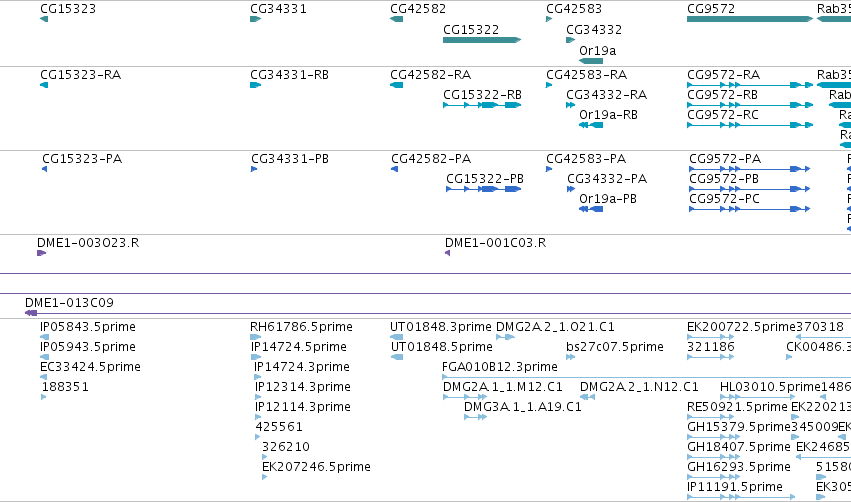Screen dimensions: 851x502
Task: Select EST IP14724.5prime
Action: tap(299, 347)
